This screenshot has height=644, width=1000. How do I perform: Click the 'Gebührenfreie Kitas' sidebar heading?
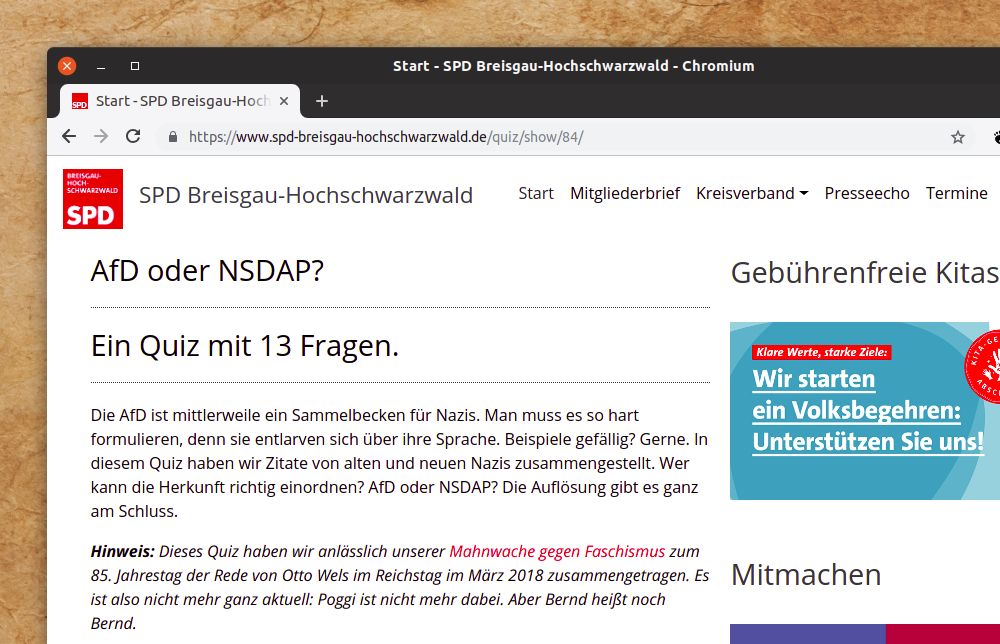[x=865, y=273]
